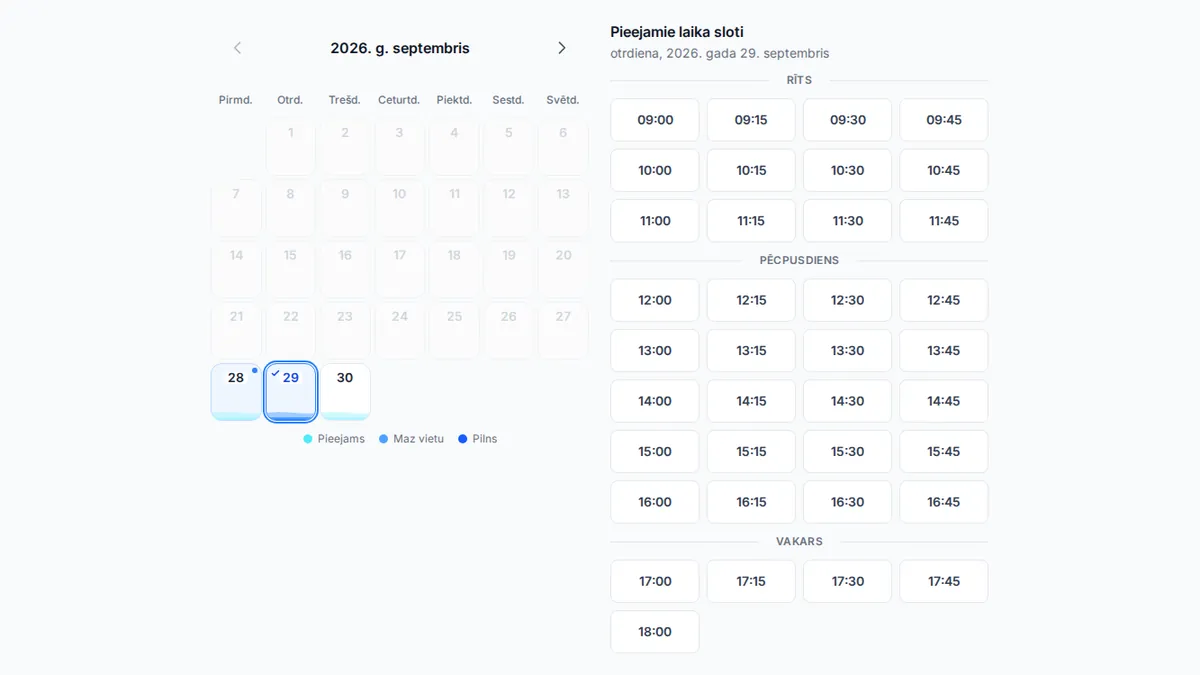Screen dimensions: 1200x675
Task: Choose the 12:30 time slot
Action: click(847, 300)
